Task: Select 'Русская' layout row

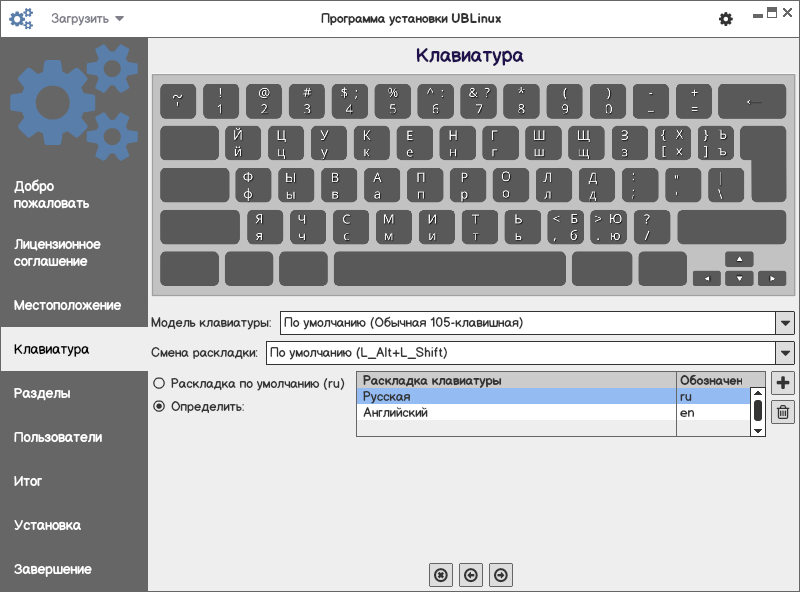Action: [x=554, y=397]
